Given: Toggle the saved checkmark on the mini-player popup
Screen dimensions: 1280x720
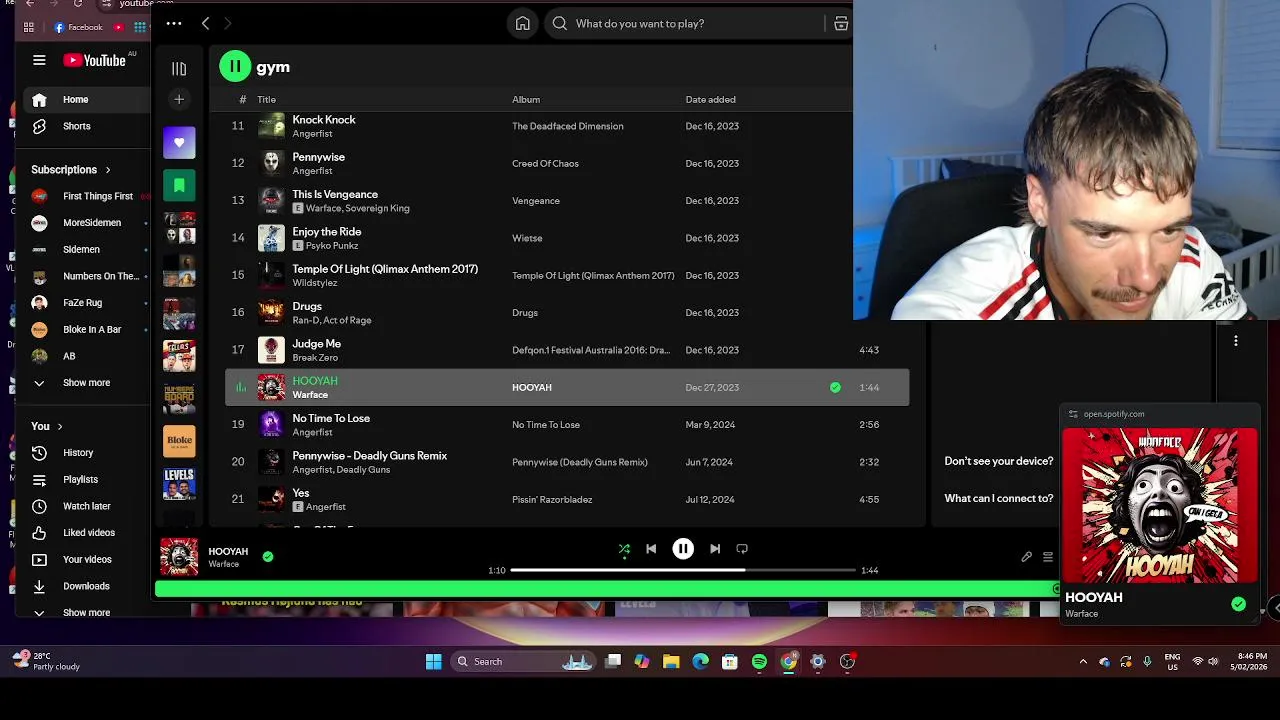Looking at the screenshot, I should [x=1238, y=604].
